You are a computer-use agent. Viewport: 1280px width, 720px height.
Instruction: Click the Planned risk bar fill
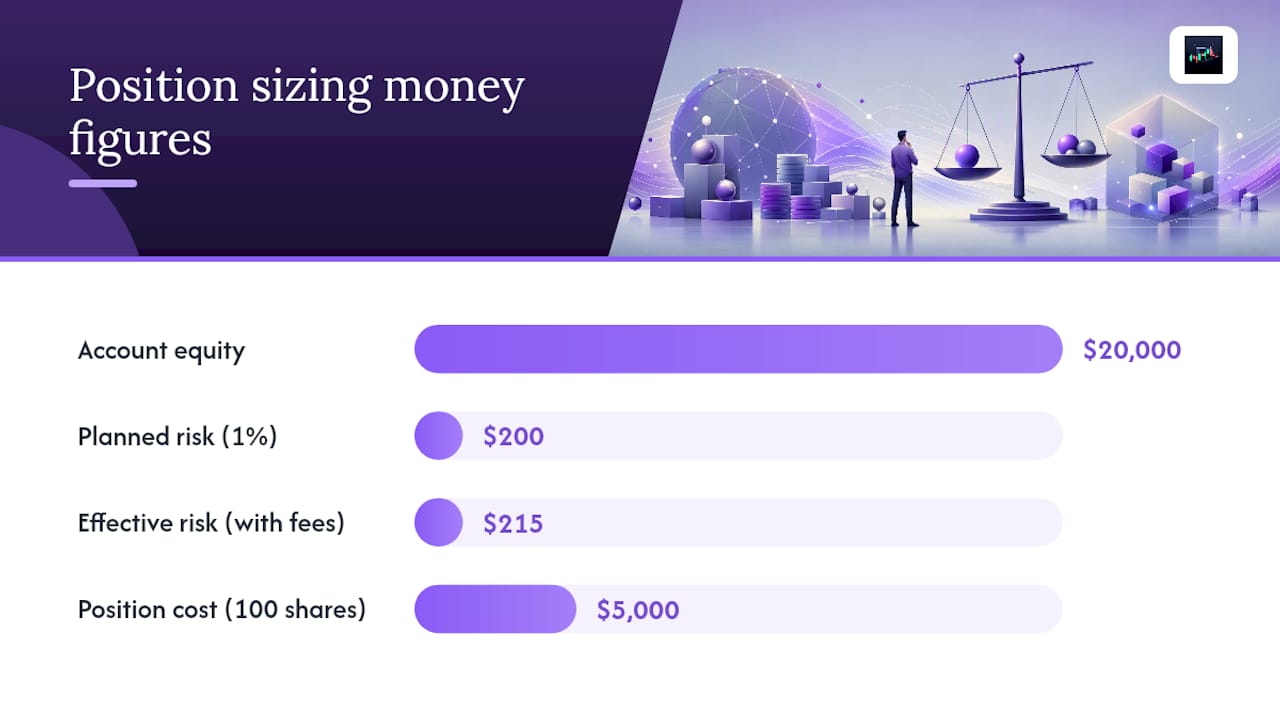click(x=438, y=436)
